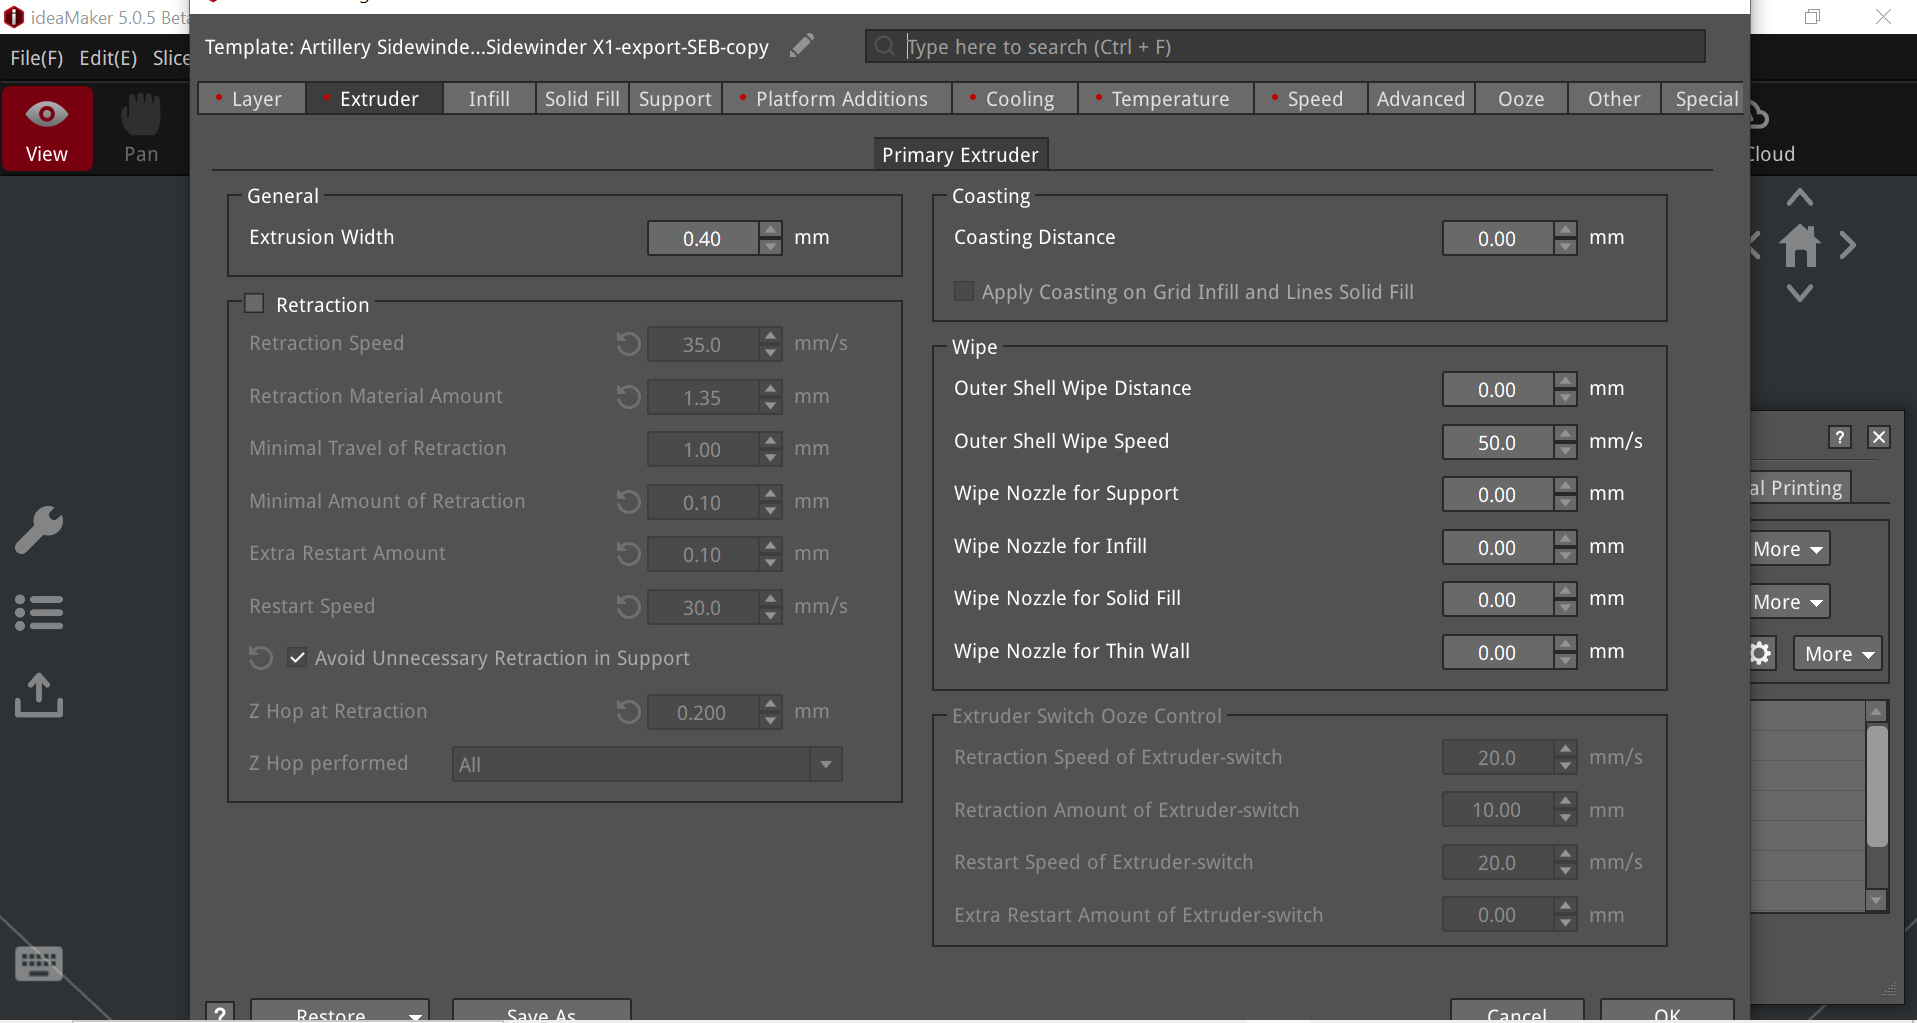
Task: Click the view up arrow above home
Action: pos(1800,198)
